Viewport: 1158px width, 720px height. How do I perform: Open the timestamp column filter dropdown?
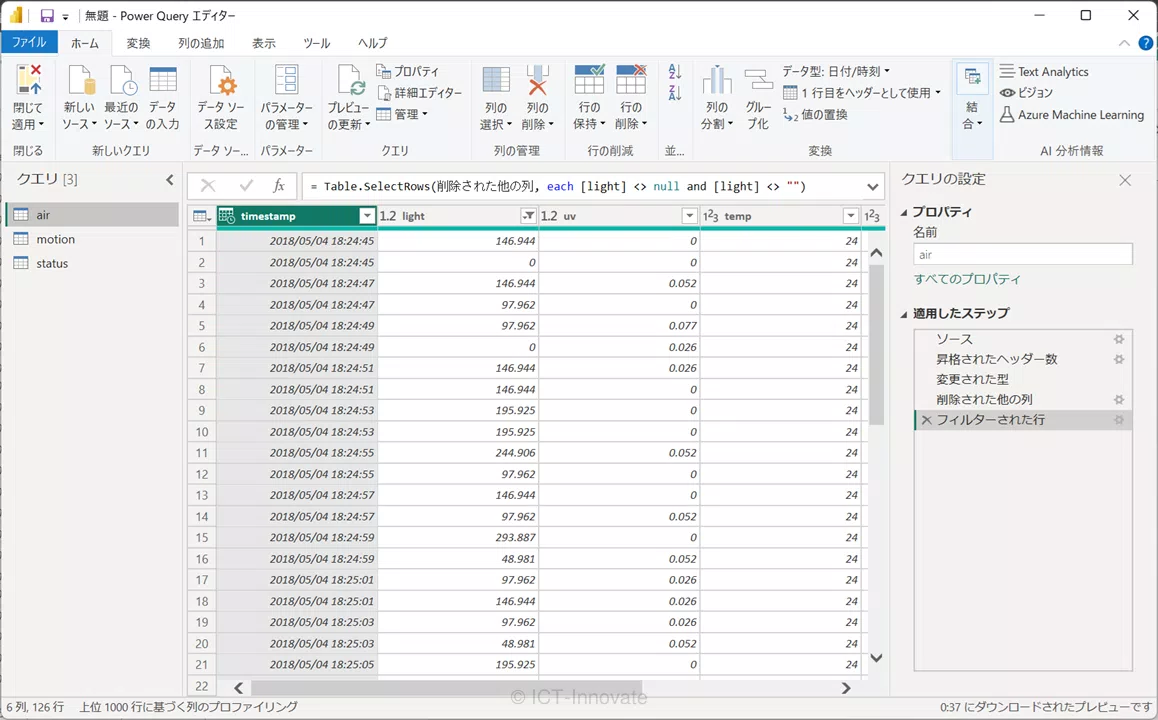point(366,216)
